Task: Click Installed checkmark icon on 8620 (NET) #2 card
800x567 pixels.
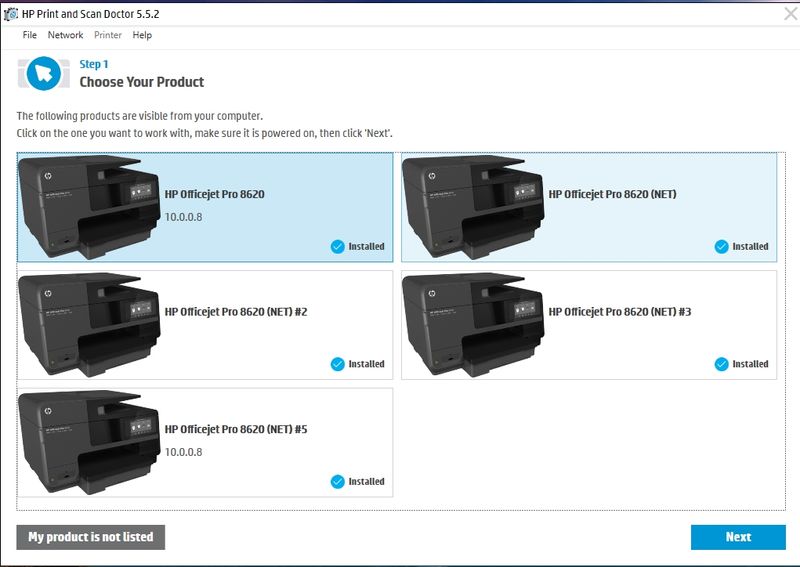Action: [338, 364]
